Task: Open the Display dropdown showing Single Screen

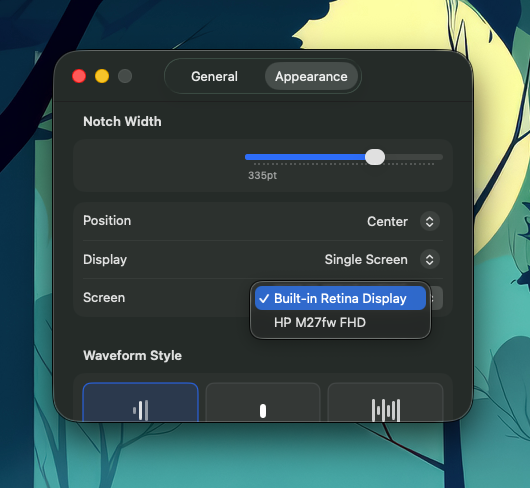Action: coord(430,260)
